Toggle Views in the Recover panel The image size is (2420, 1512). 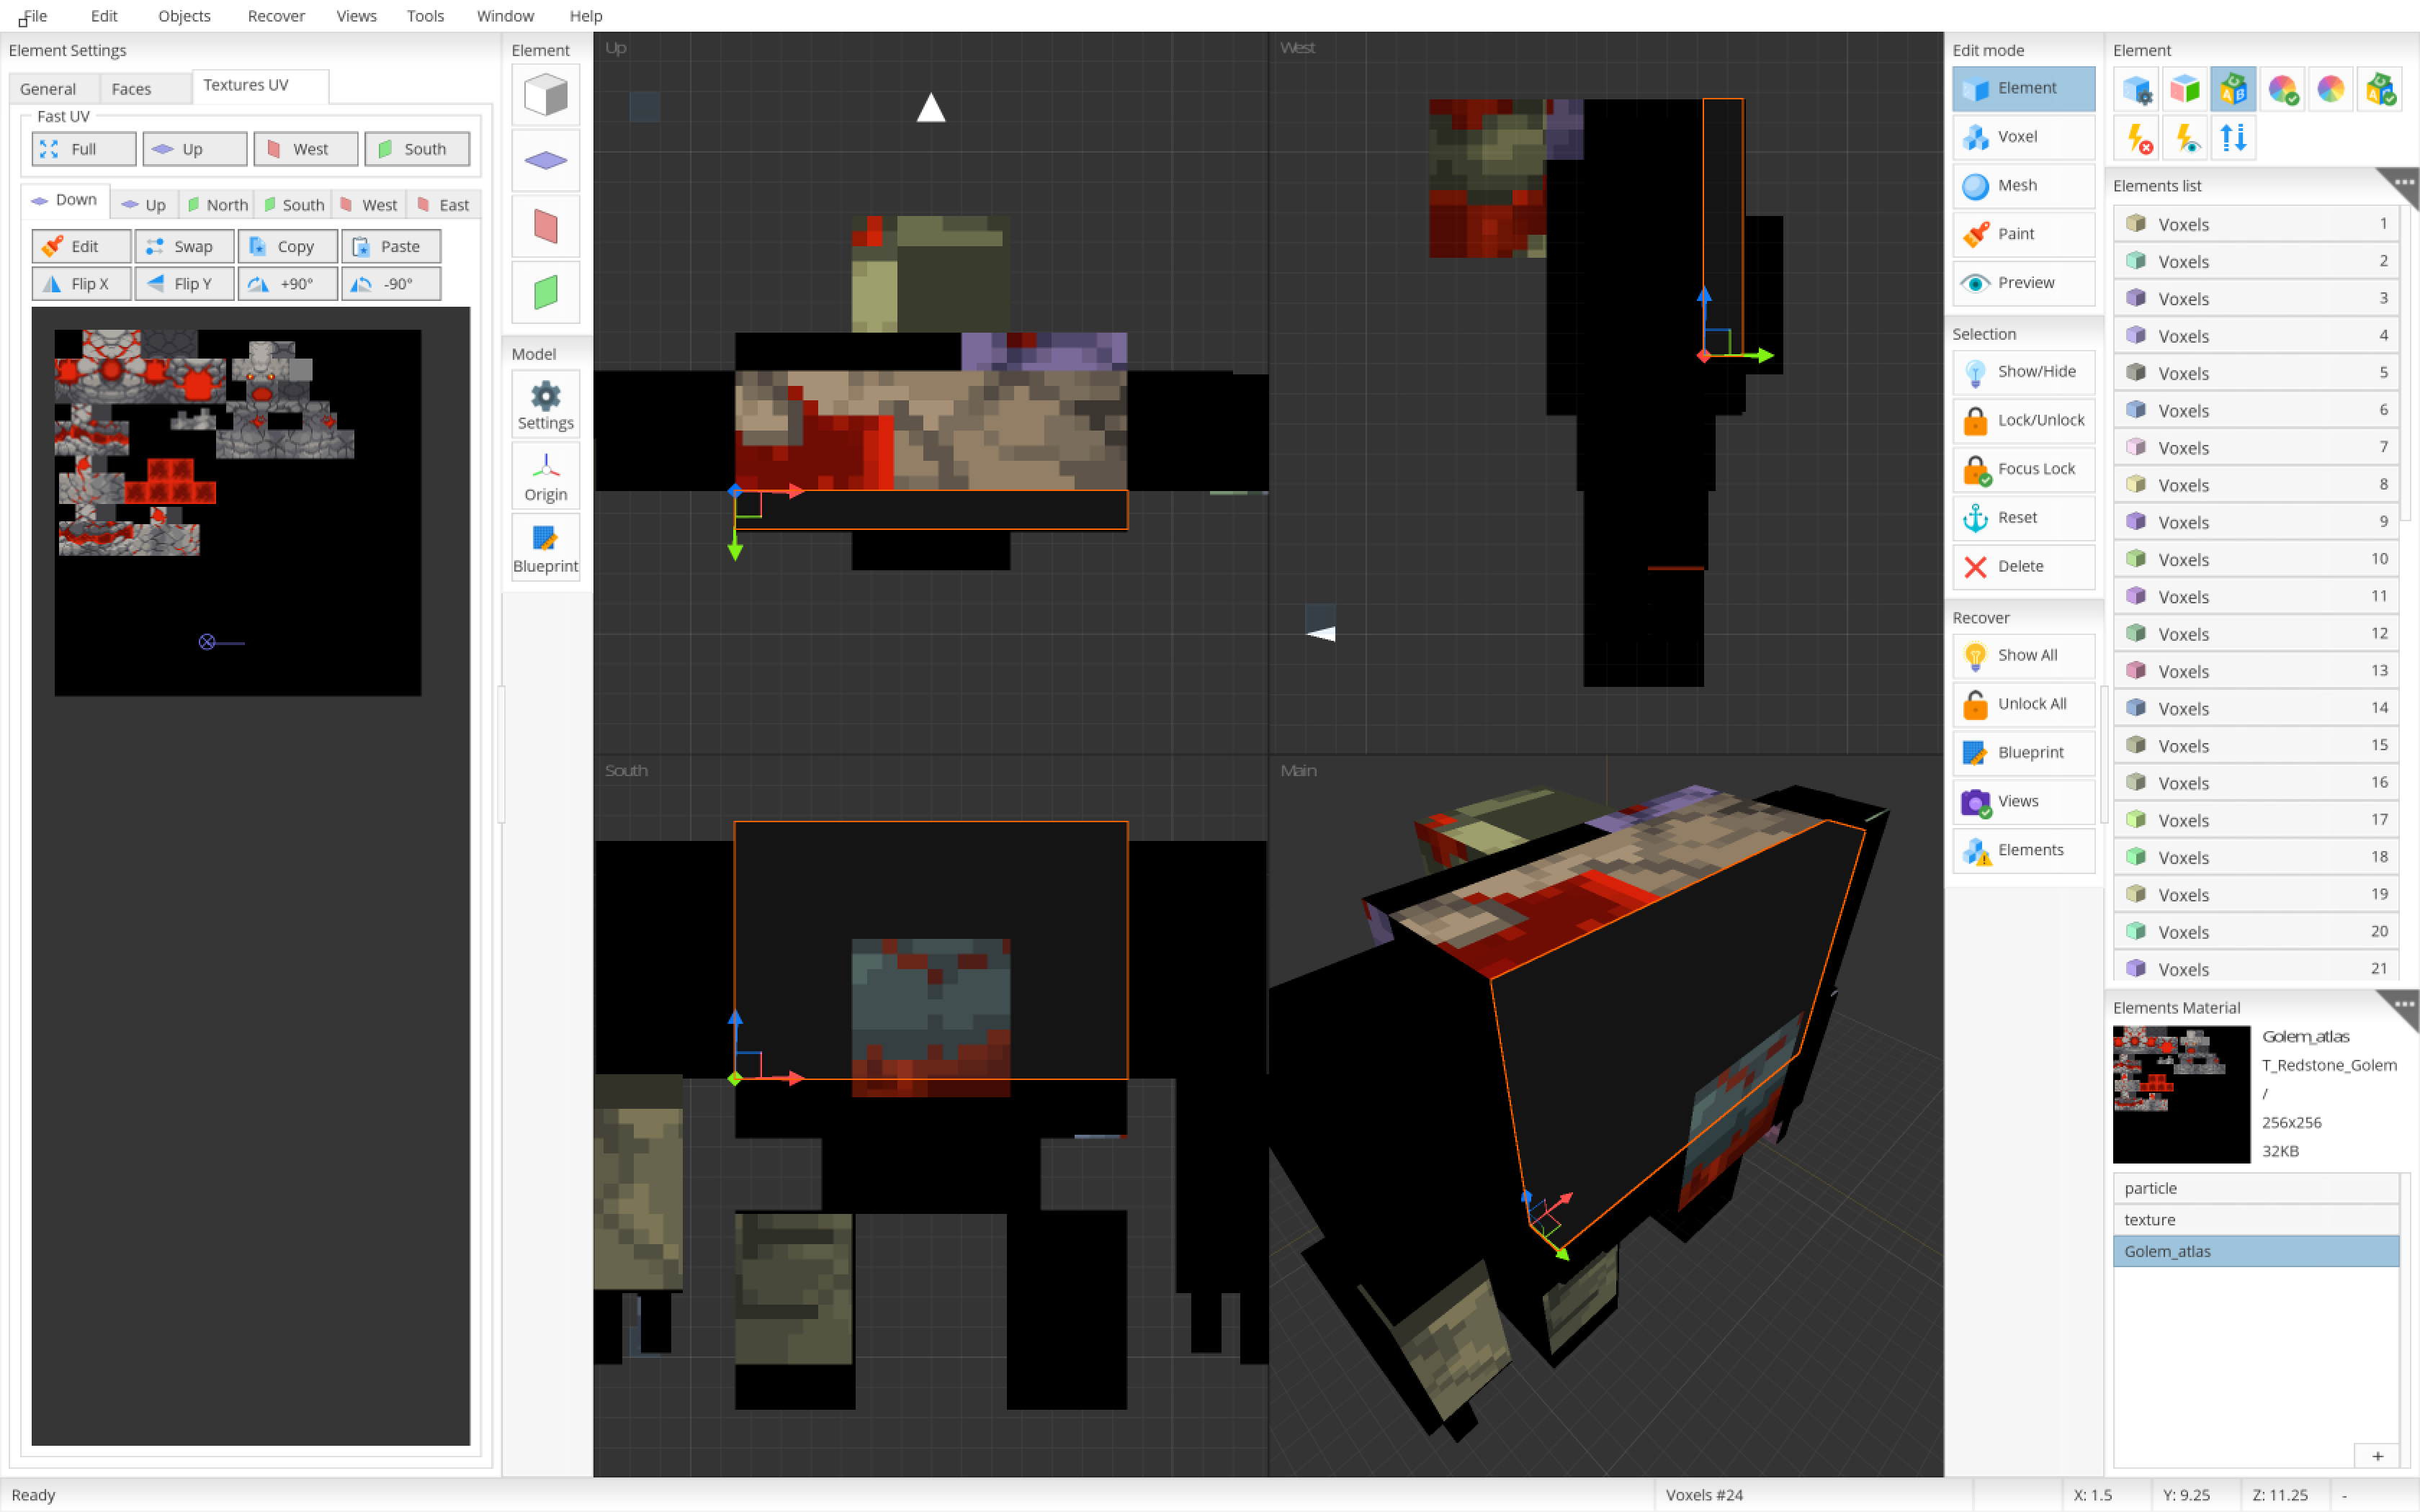point(2023,802)
